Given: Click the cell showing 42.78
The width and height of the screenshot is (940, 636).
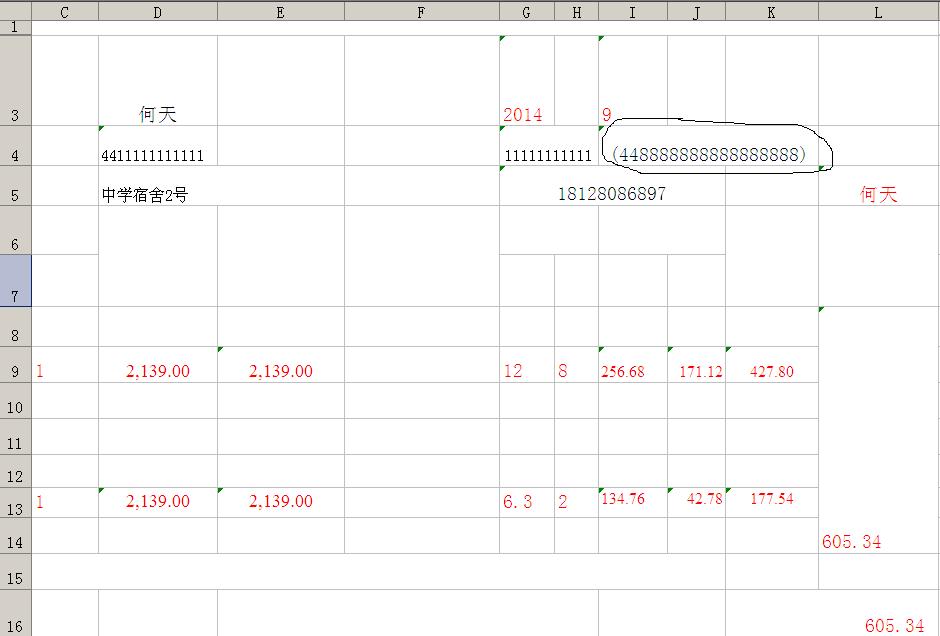Looking at the screenshot, I should 696,500.
